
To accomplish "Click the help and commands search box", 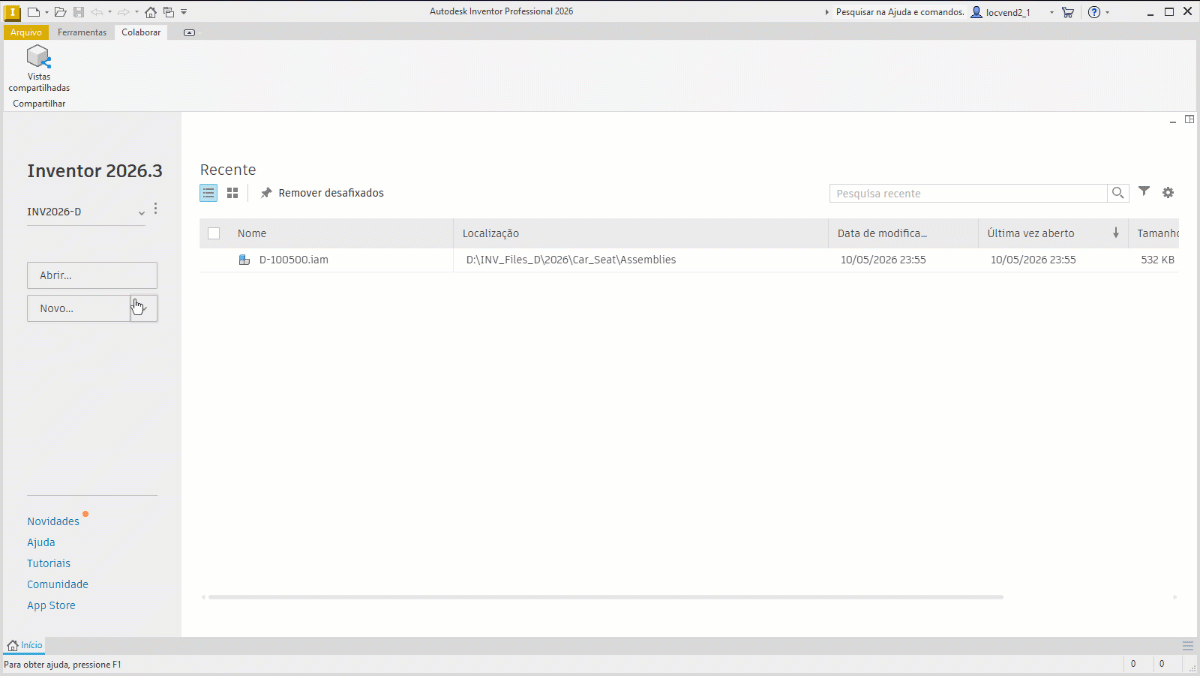I will click(900, 12).
